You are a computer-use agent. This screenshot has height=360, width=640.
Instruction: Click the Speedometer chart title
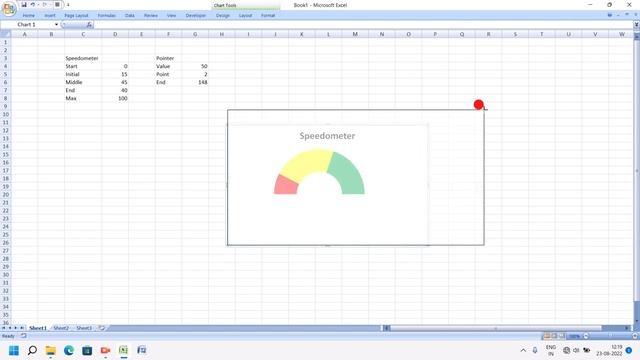coord(327,136)
